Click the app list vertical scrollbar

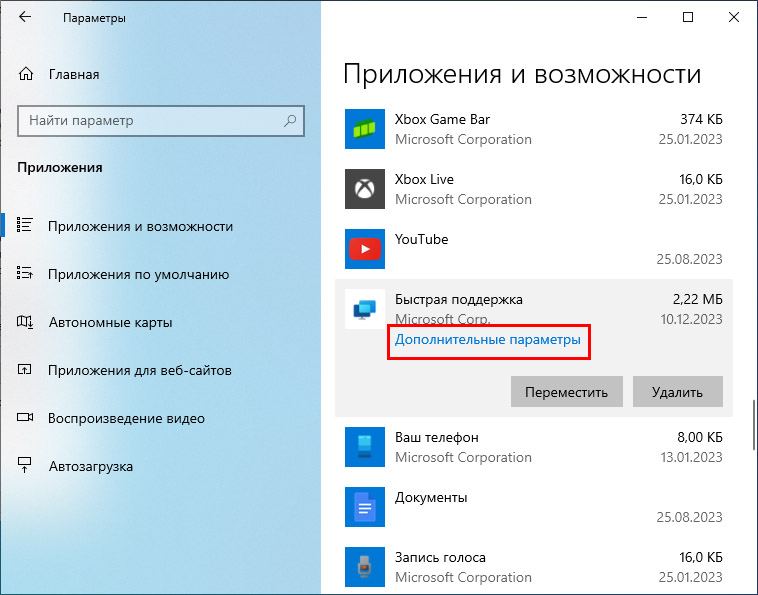[753, 424]
